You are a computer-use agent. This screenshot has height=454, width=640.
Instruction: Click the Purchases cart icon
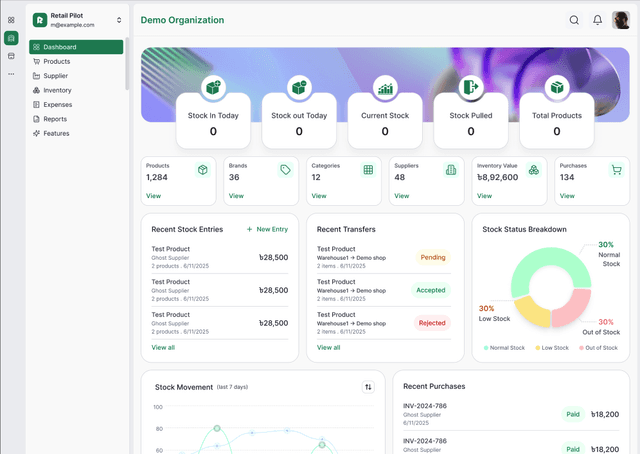point(617,170)
